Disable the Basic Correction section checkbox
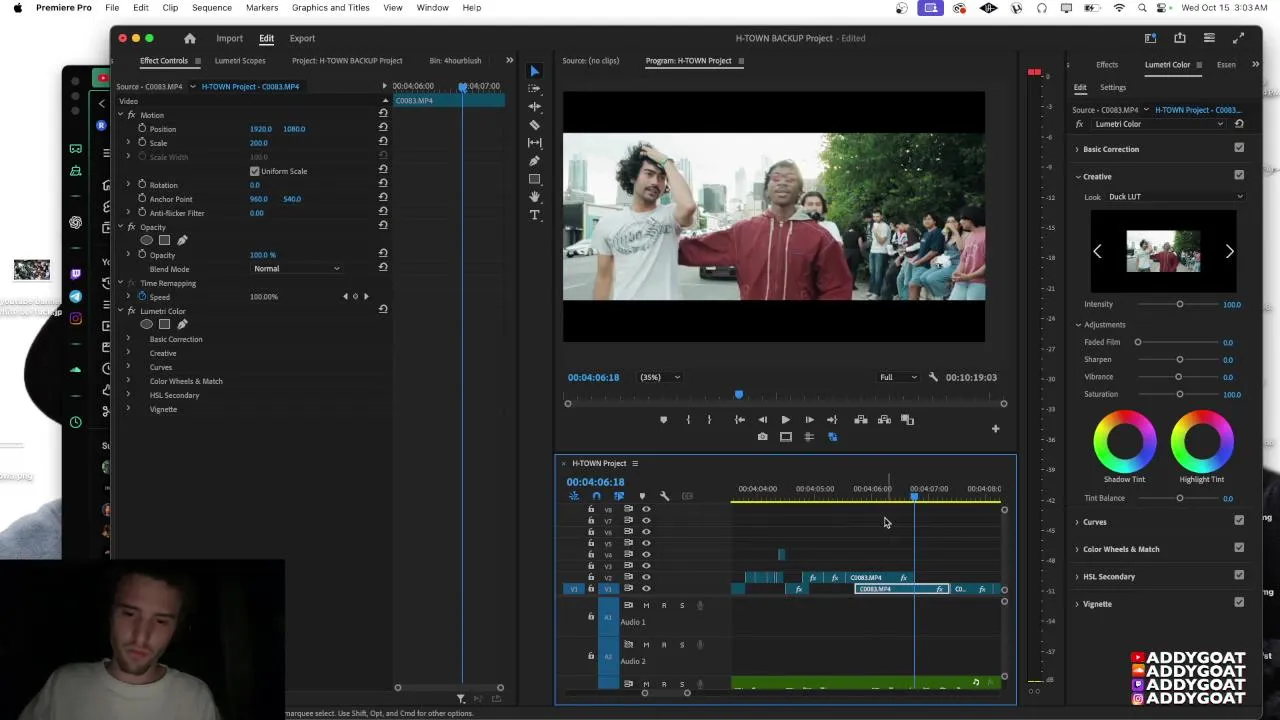1280x720 pixels. click(1239, 148)
